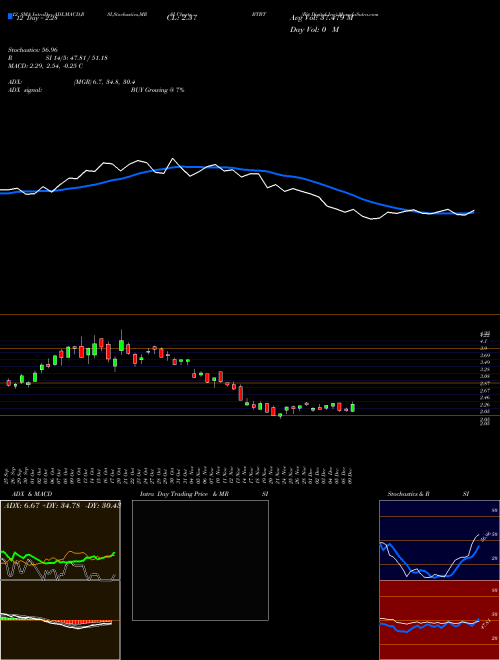The image size is (500, 660).
Task: Open the ADX indicator mini chart
Action: (60, 540)
